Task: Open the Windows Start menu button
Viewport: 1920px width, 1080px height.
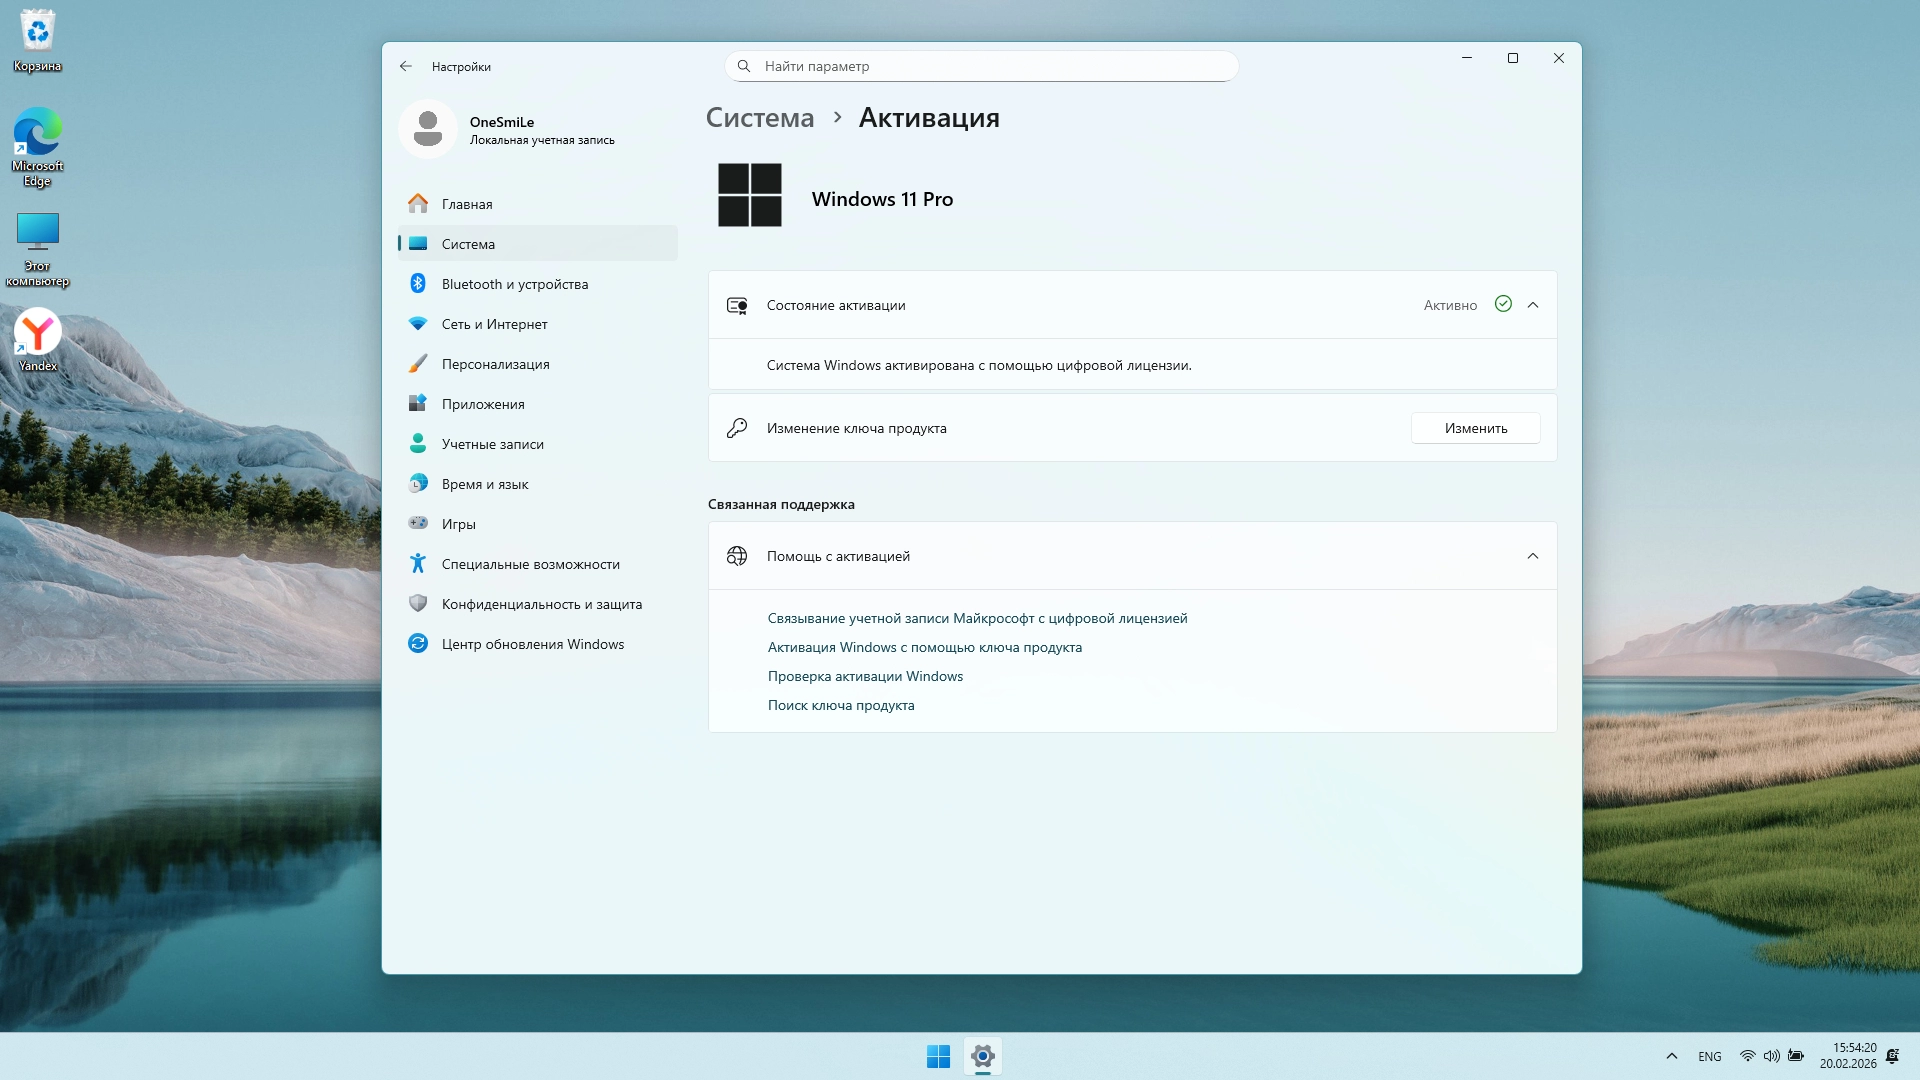Action: click(938, 1056)
